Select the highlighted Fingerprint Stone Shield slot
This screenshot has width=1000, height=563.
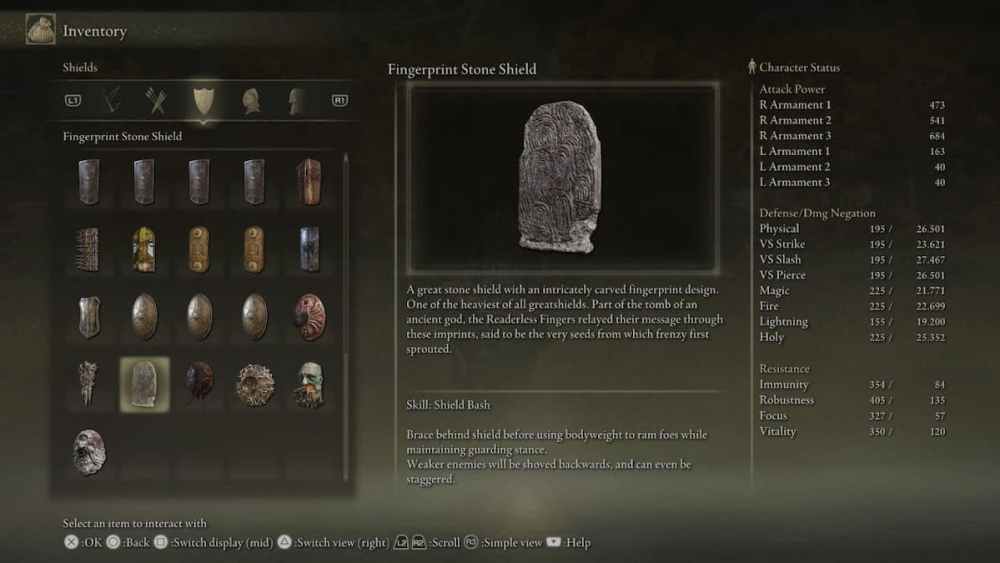point(145,384)
